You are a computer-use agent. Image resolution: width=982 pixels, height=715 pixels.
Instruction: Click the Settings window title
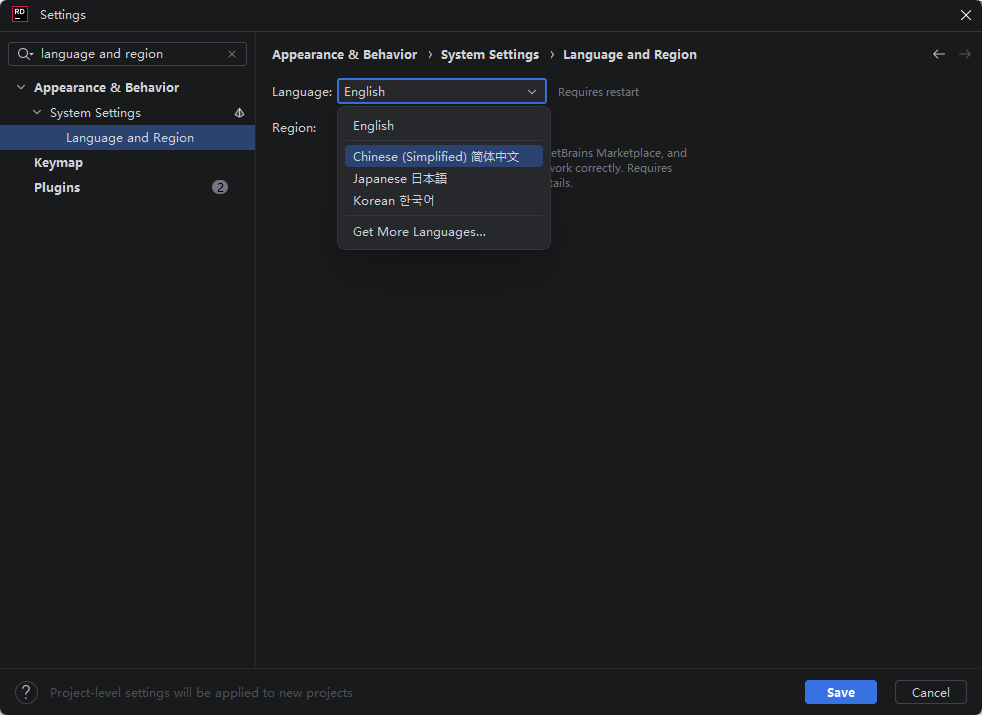click(x=63, y=14)
